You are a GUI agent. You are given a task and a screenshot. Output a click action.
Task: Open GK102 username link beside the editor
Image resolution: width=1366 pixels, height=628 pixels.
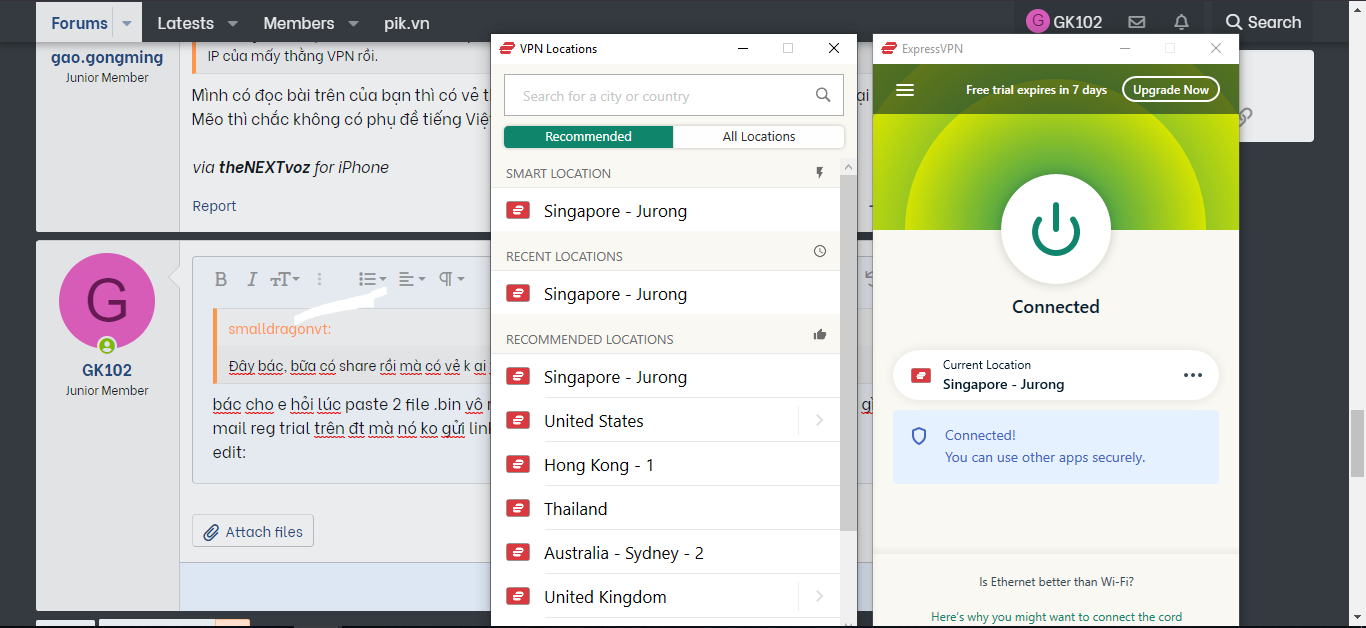107,370
